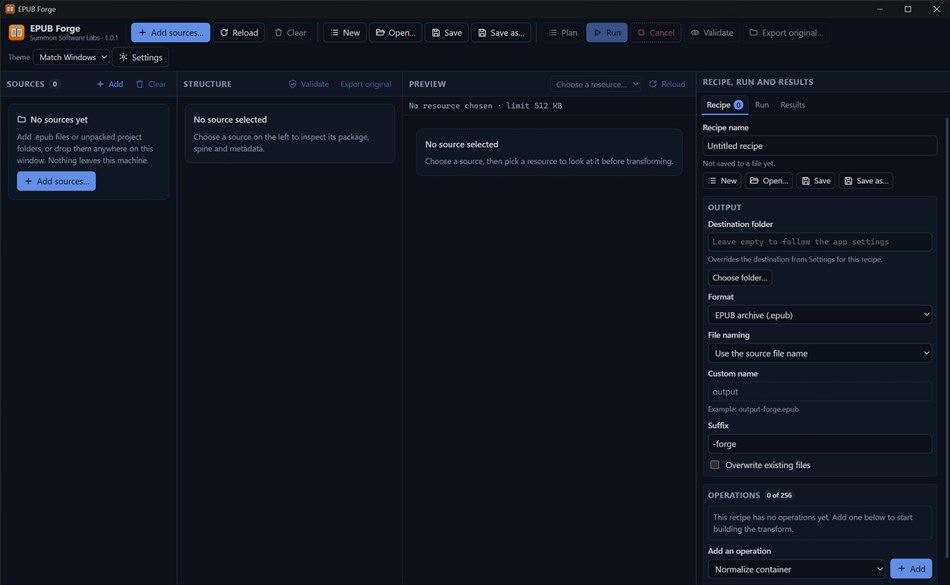This screenshot has height=585, width=950.
Task: Click Open under the Recipe name field
Action: [768, 180]
